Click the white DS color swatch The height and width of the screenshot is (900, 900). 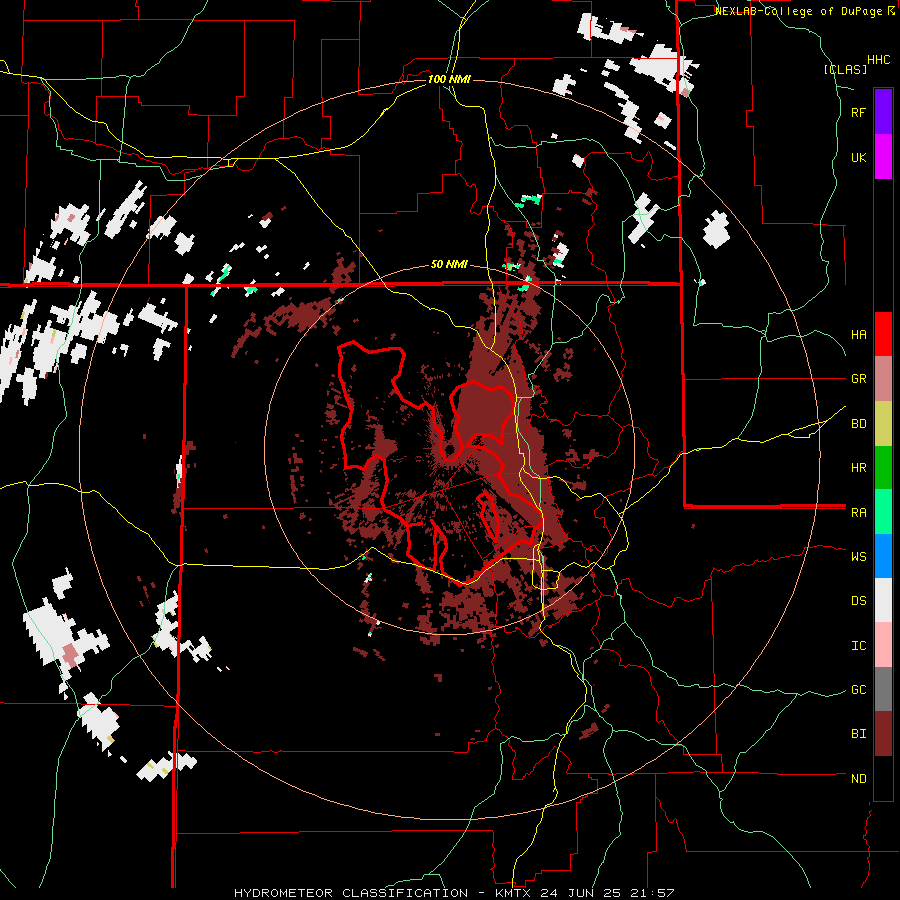coord(883,600)
